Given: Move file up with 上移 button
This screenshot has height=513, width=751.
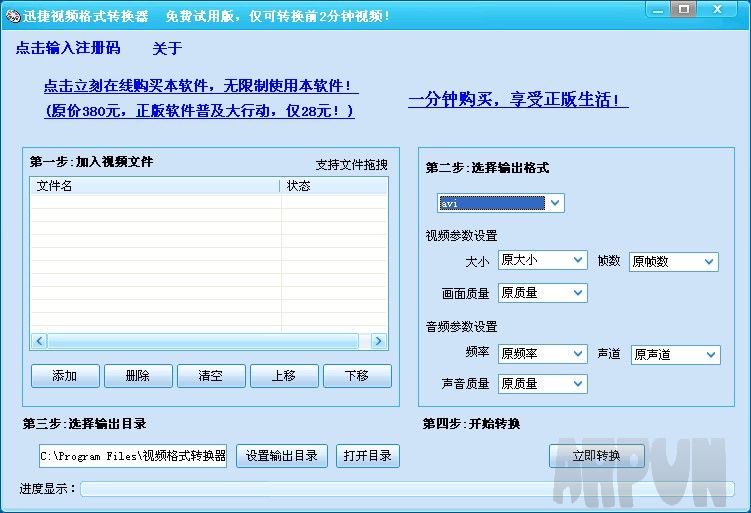Looking at the screenshot, I should pos(284,376).
